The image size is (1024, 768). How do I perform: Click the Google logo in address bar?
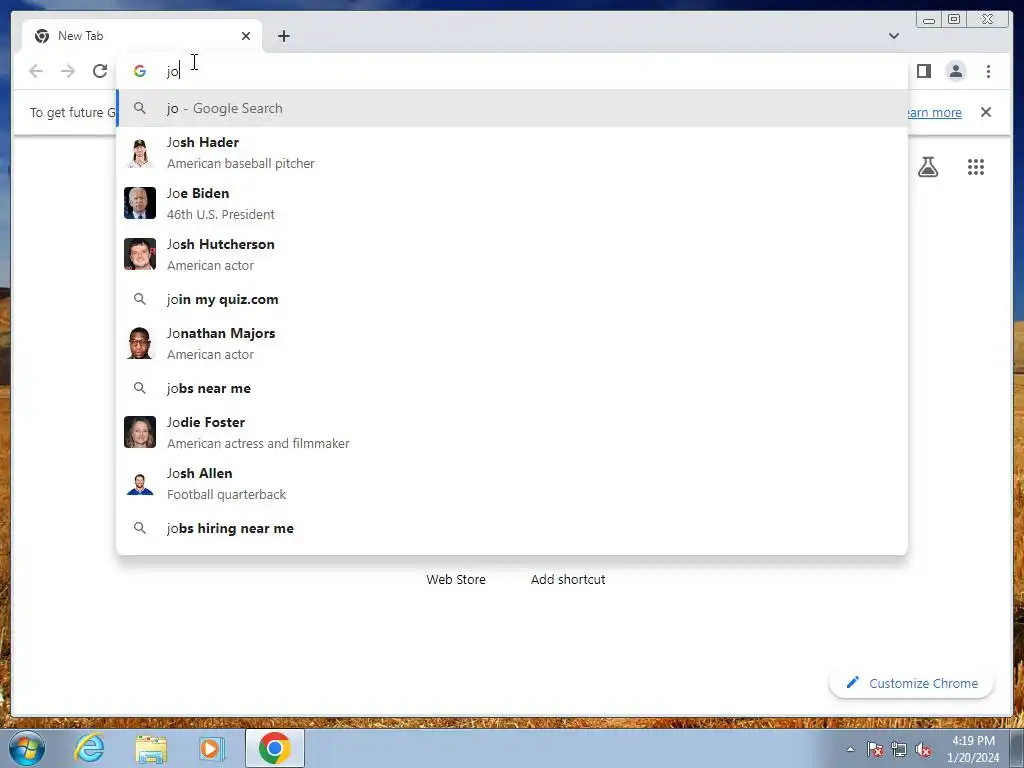point(140,71)
